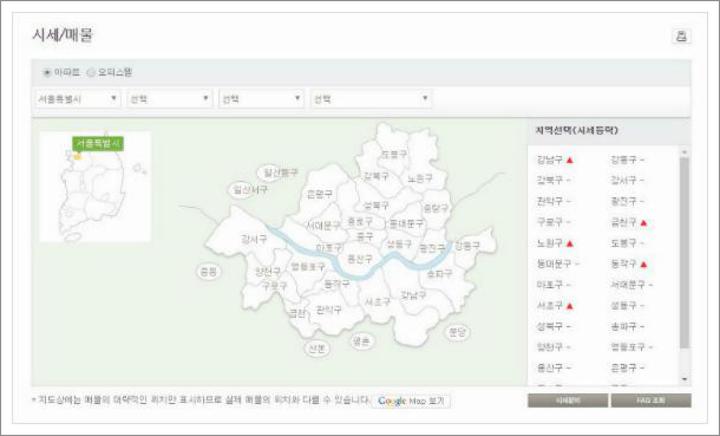Select 관악구 in the region list
Image resolution: width=720 pixels, height=436 pixels.
pos(550,201)
